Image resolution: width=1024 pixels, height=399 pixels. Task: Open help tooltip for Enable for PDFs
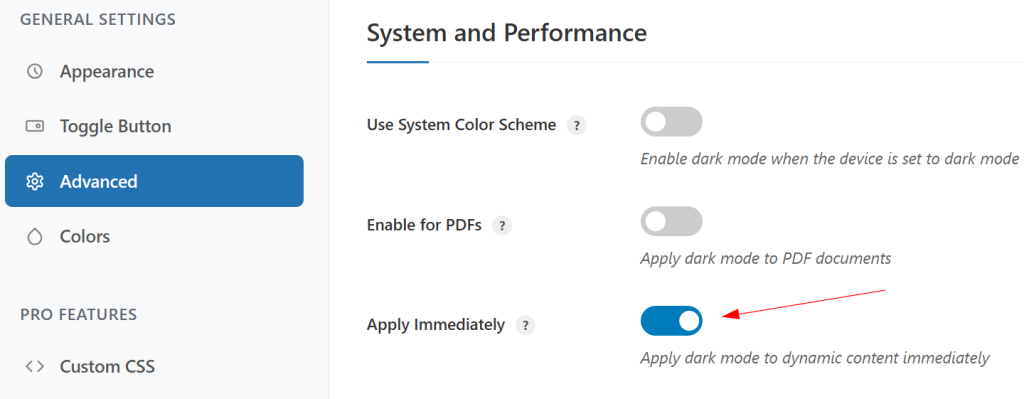(502, 226)
